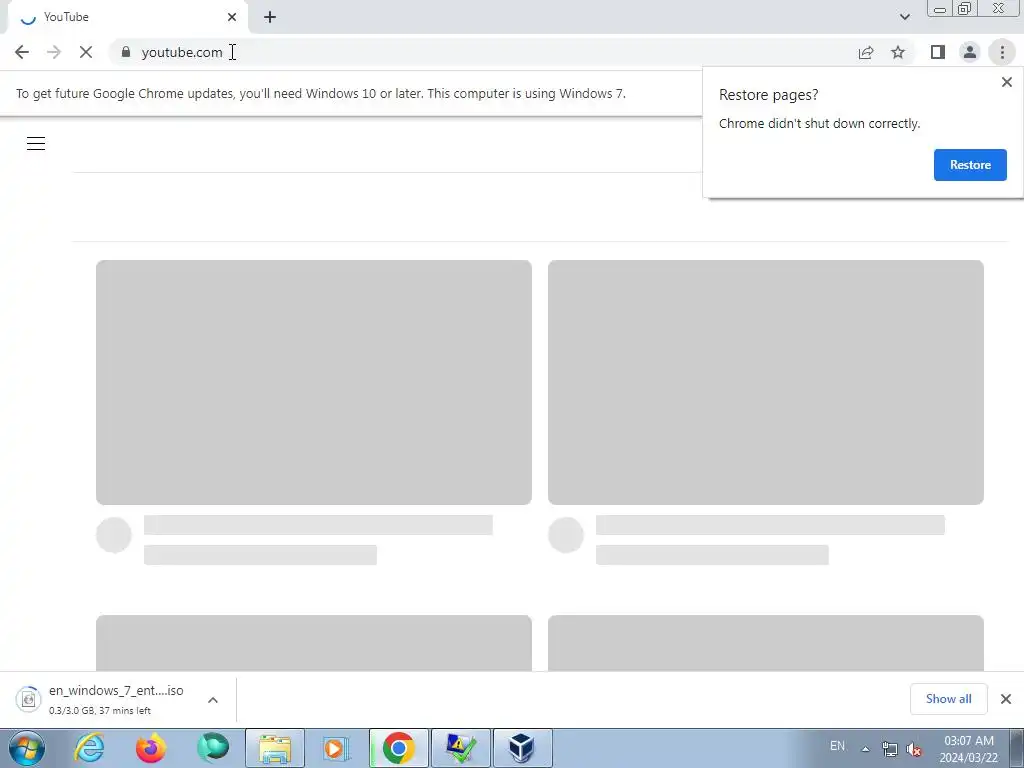The height and width of the screenshot is (768, 1024).
Task: Open Windows Media Player taskbar icon
Action: 336,748
